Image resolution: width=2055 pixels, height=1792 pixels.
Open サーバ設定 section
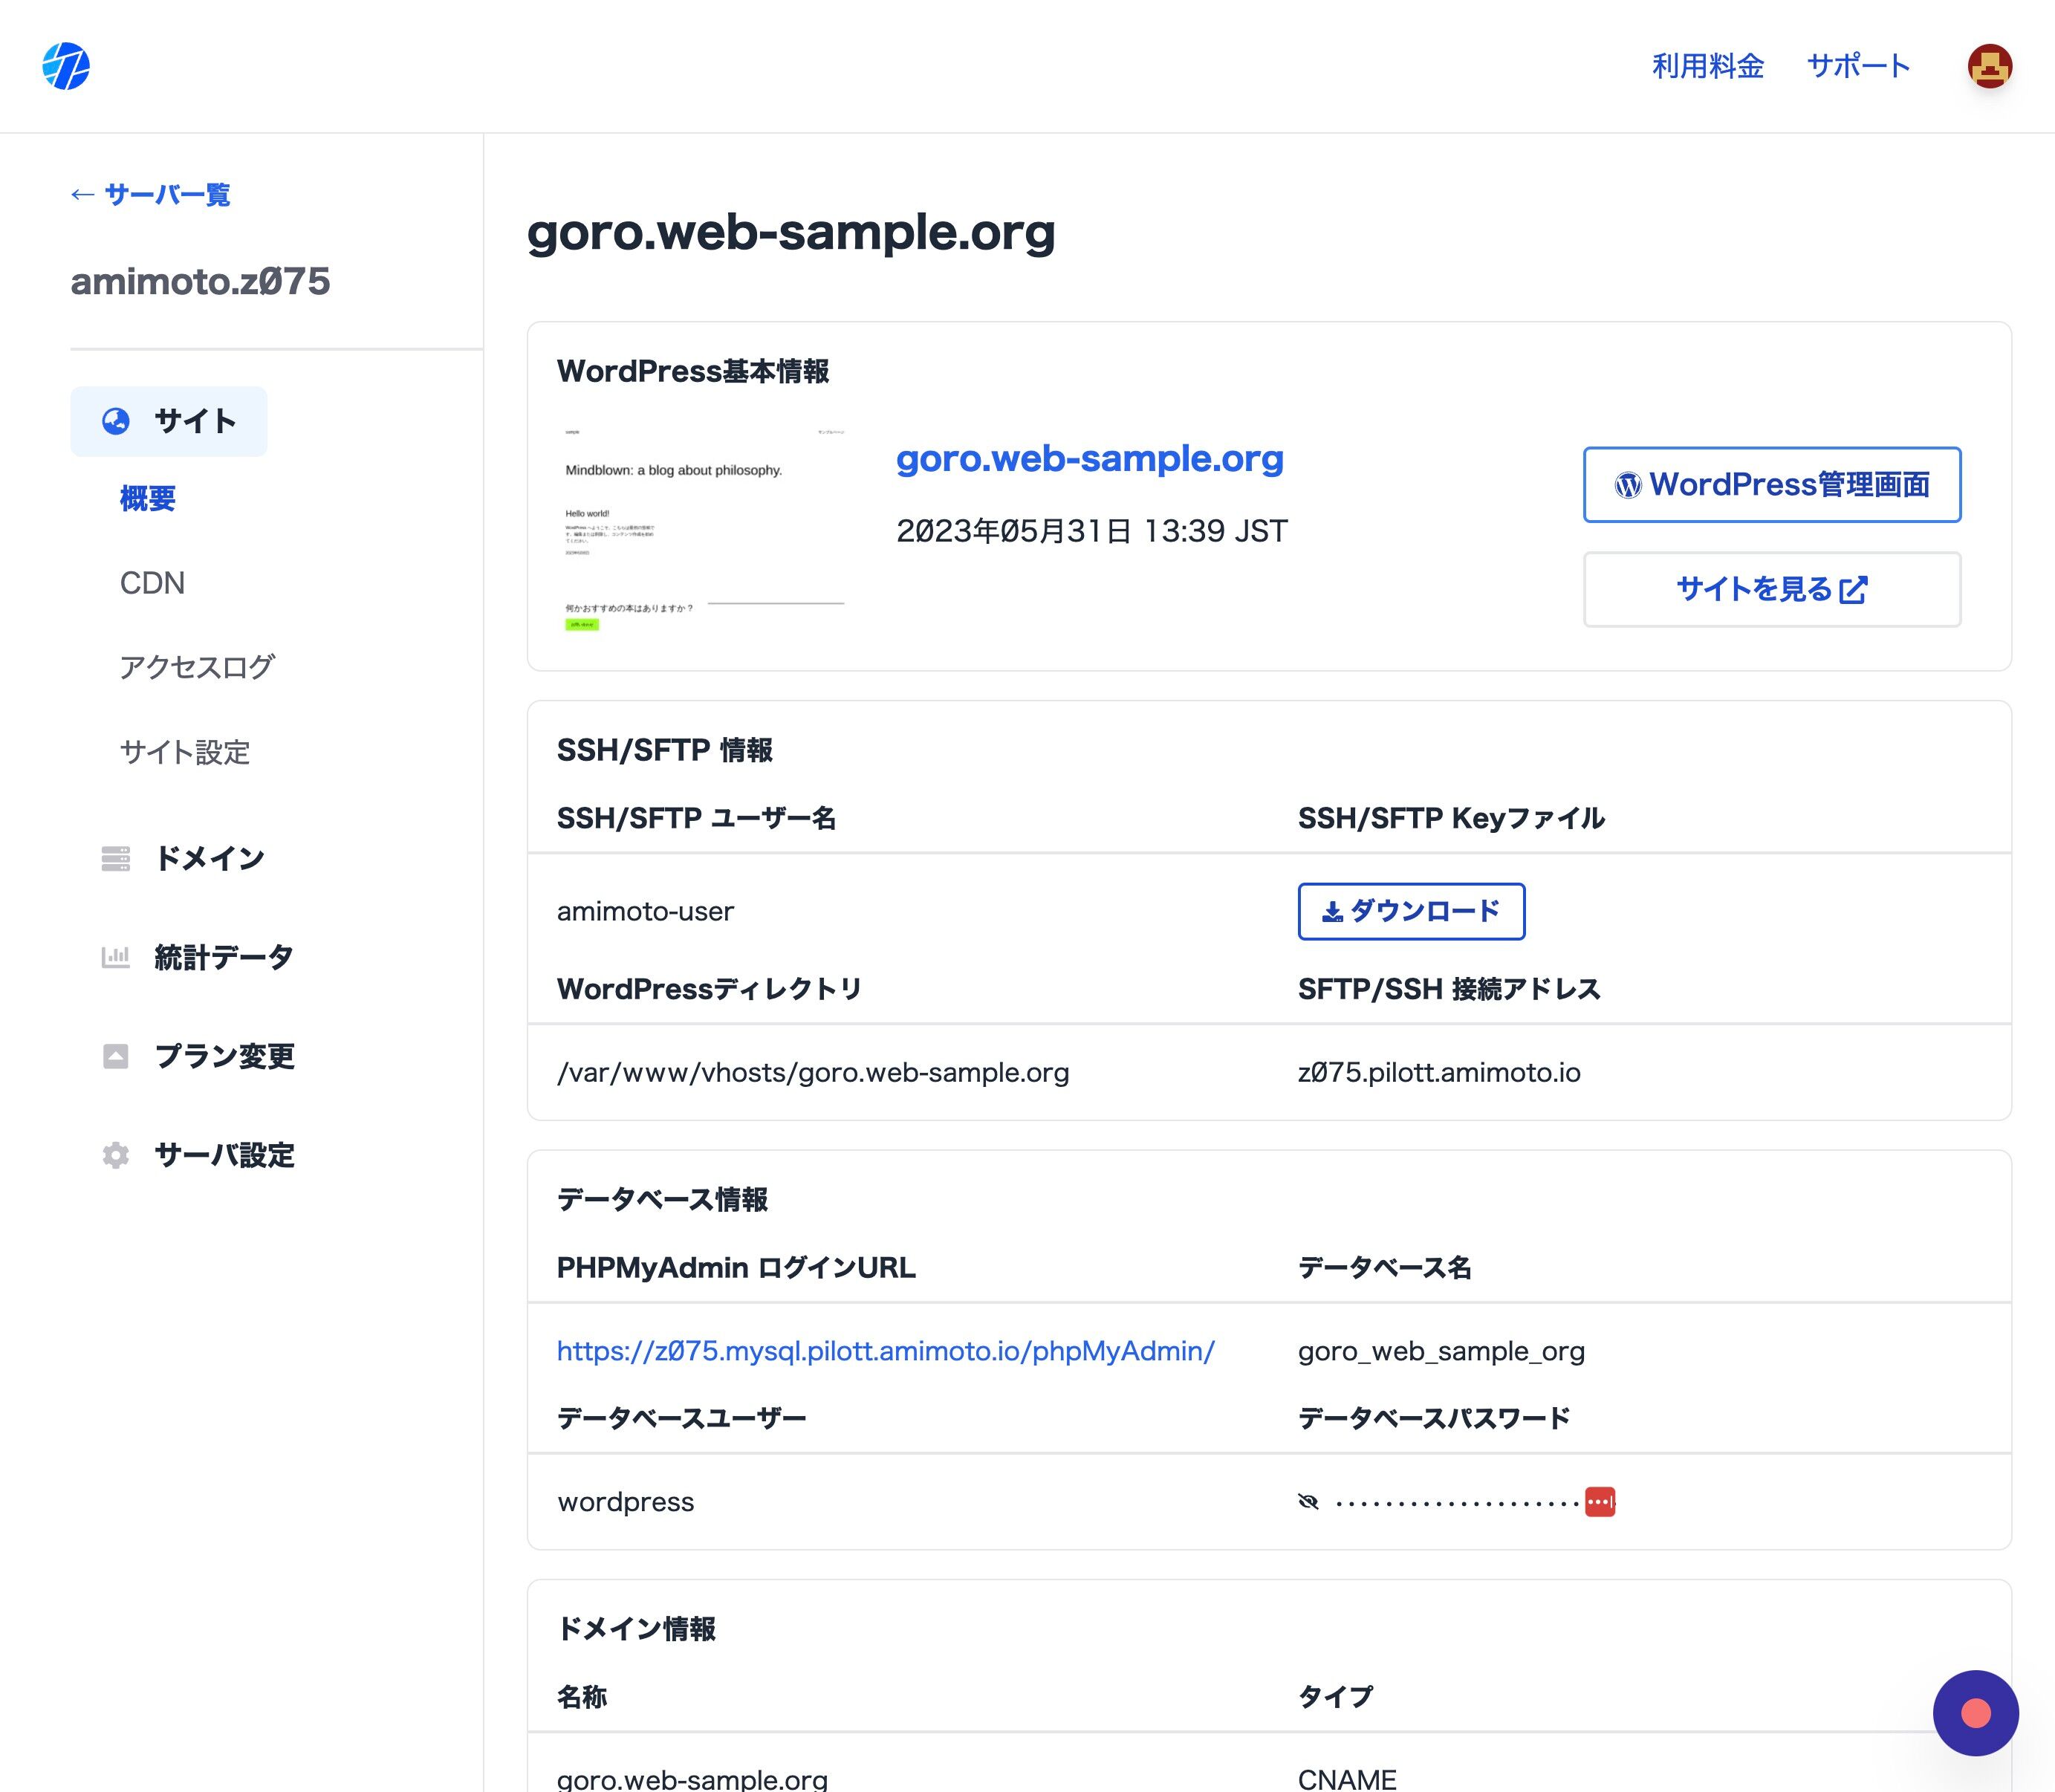pyautogui.click(x=224, y=1155)
